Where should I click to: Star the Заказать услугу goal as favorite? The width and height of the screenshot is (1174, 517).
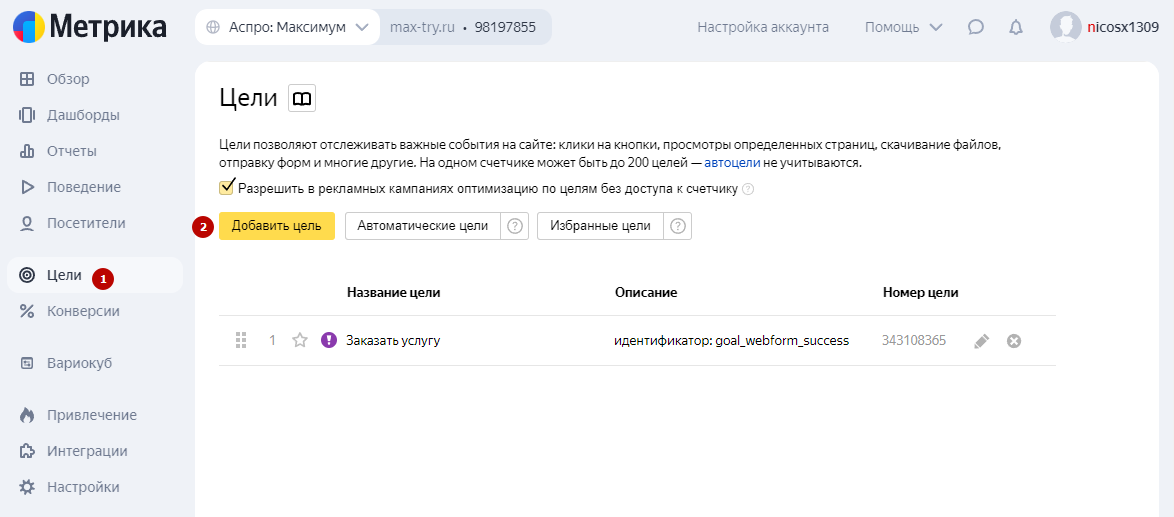pos(300,340)
